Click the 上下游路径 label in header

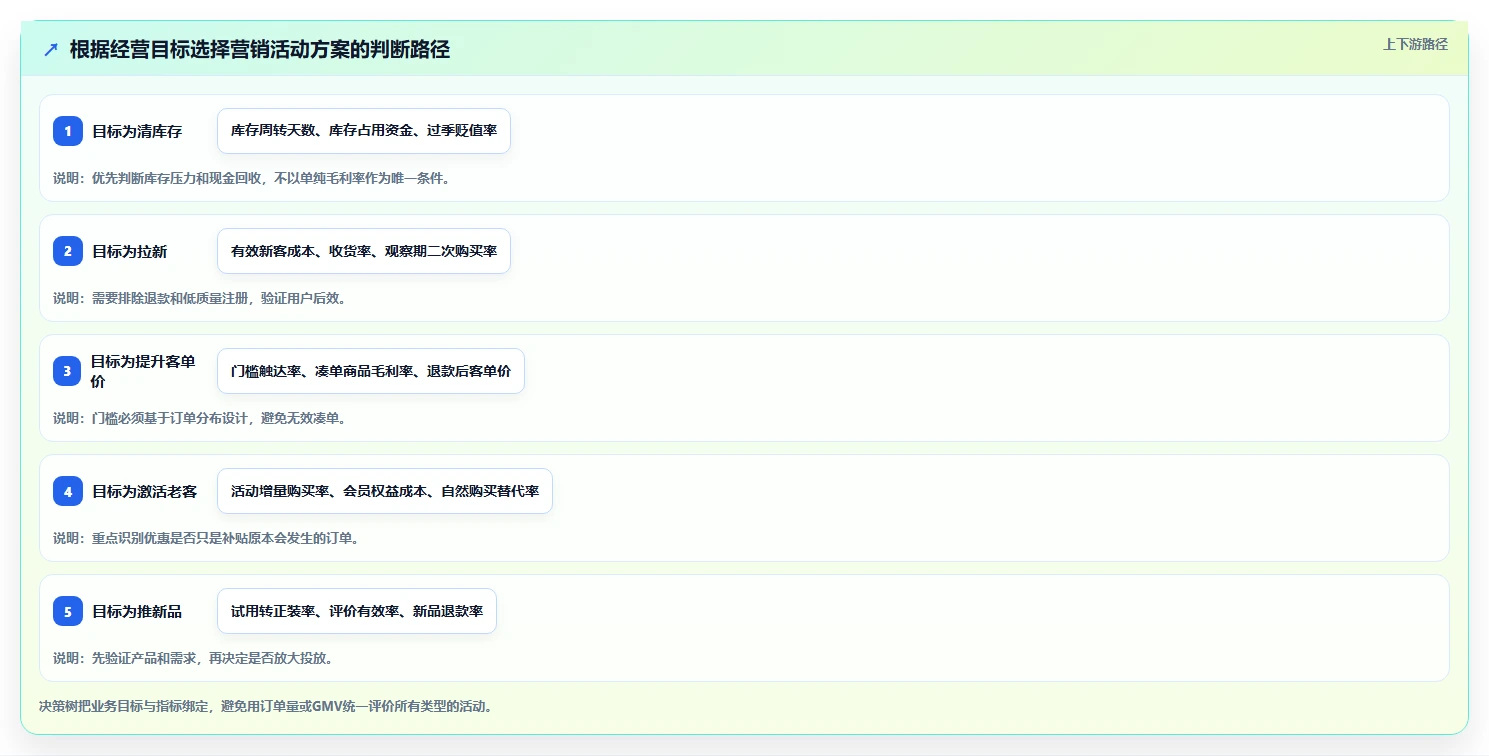[1415, 44]
